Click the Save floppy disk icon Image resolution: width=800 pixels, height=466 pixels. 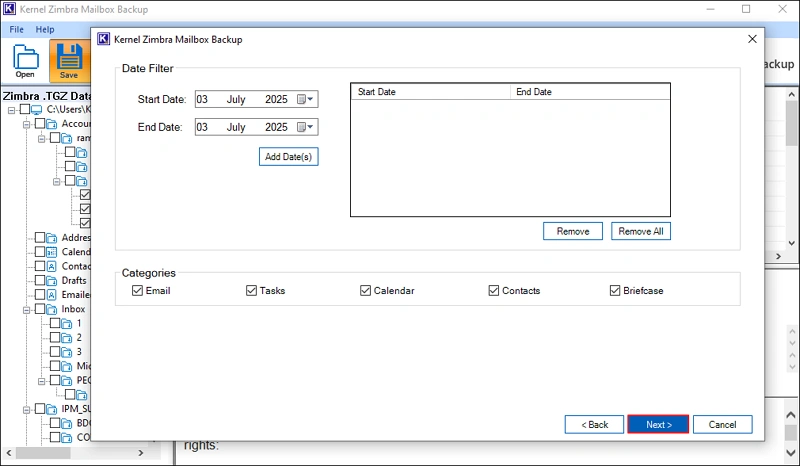(x=69, y=57)
